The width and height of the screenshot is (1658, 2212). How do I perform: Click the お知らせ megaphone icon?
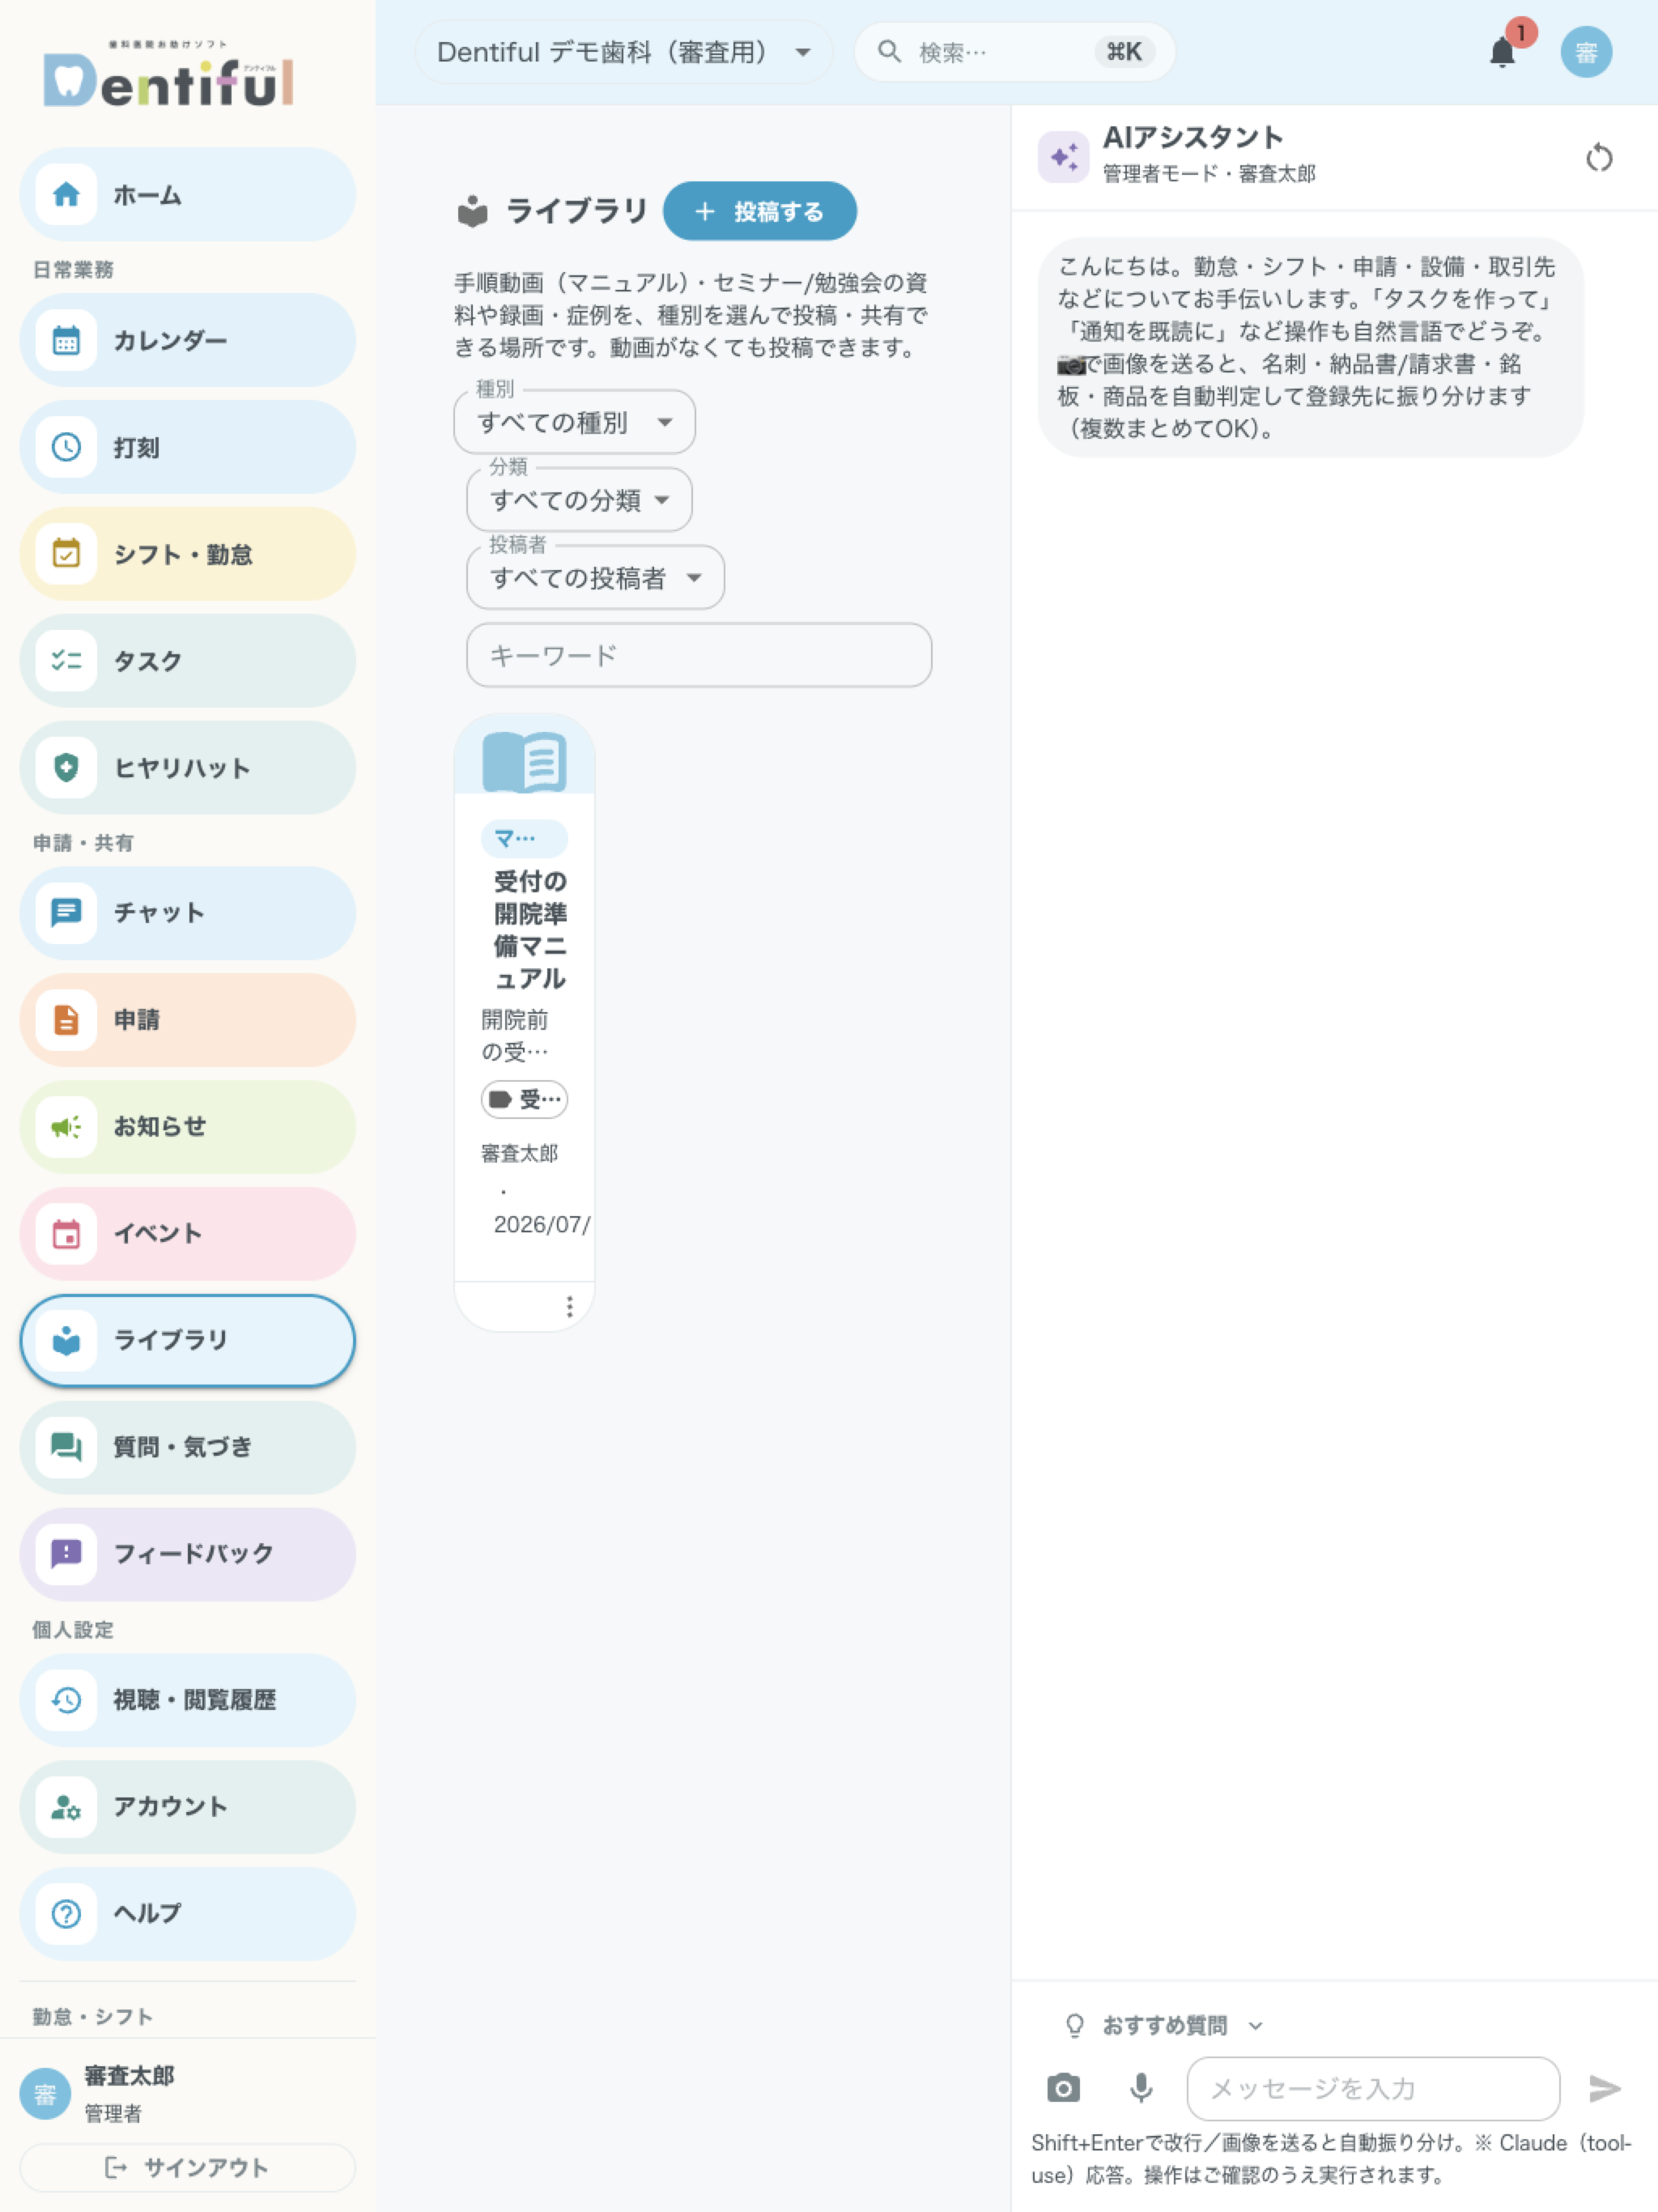[66, 1127]
